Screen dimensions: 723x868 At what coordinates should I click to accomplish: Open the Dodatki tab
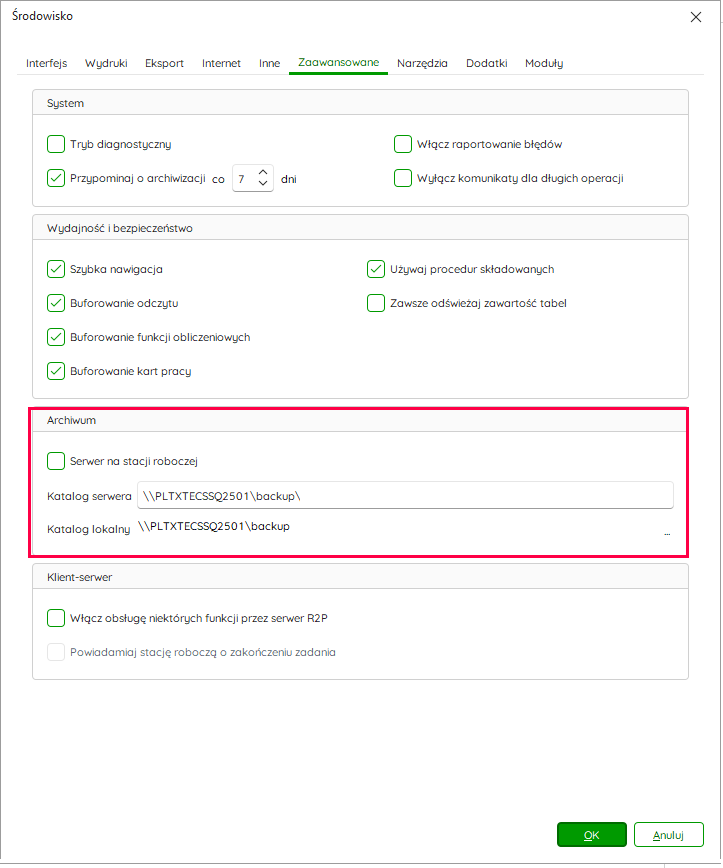[487, 63]
